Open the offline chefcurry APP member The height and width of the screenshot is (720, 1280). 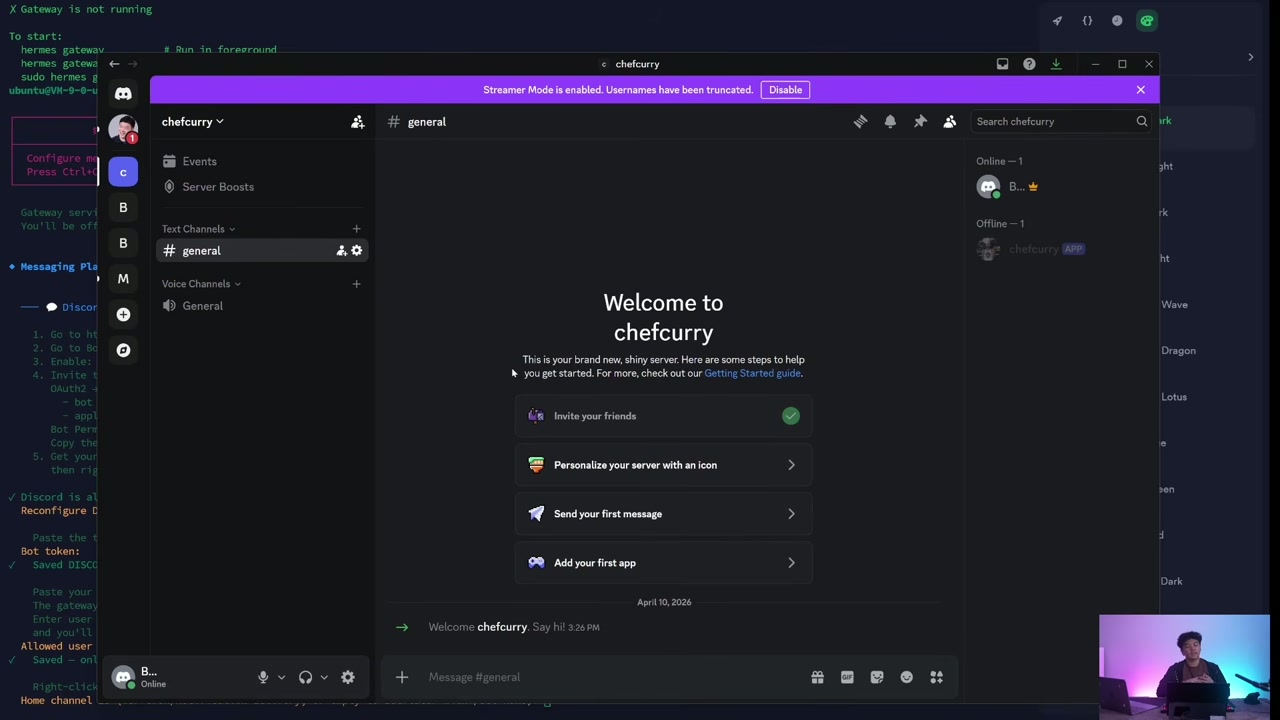click(x=1060, y=249)
